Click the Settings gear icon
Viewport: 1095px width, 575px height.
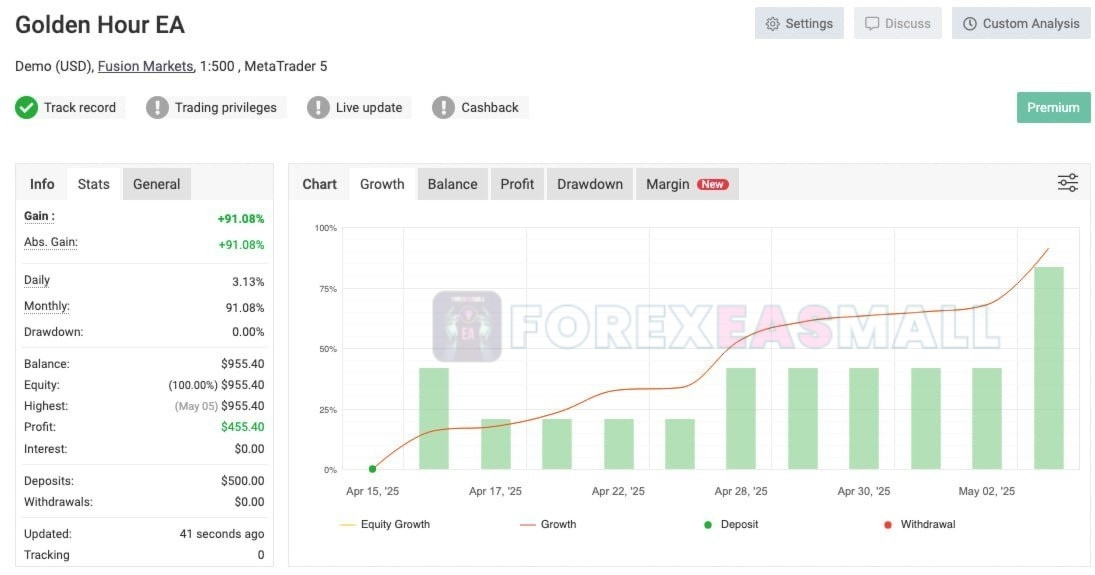point(772,24)
